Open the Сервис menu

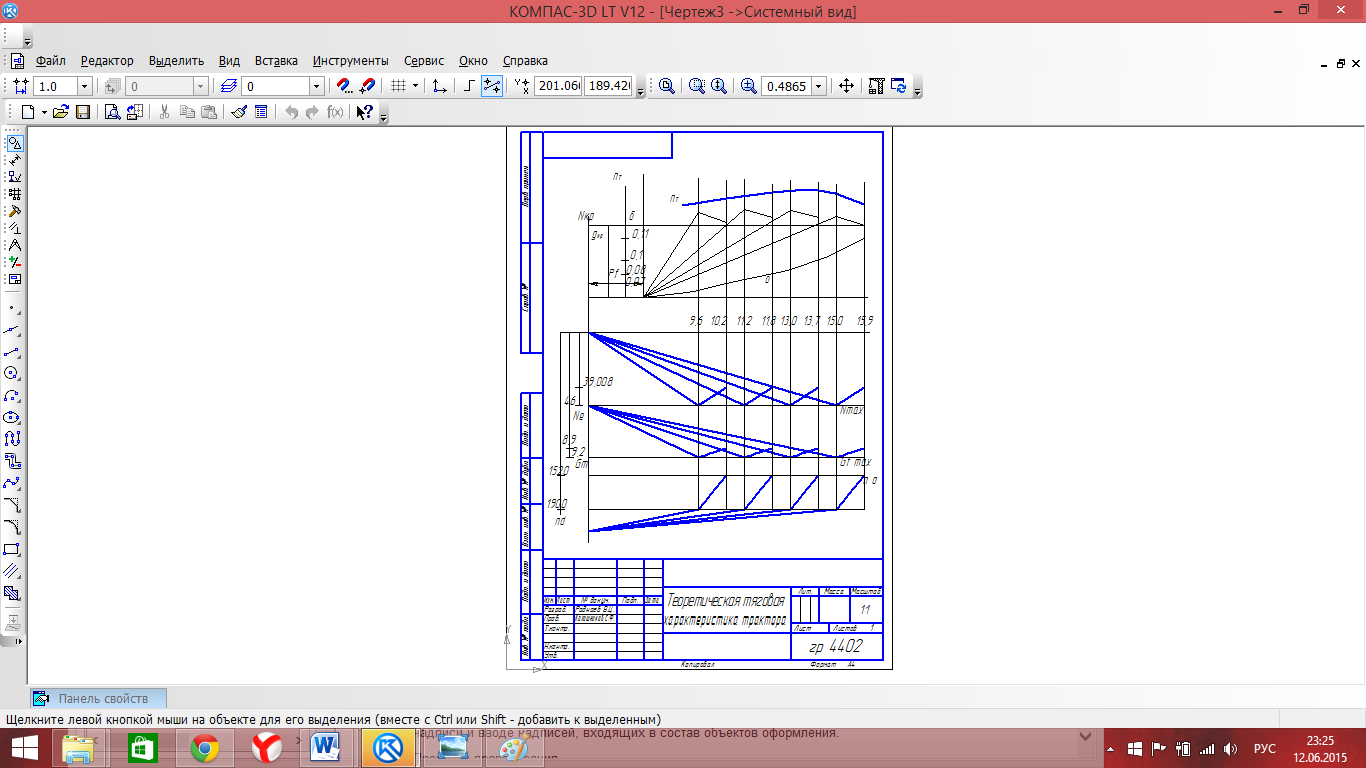click(x=424, y=60)
